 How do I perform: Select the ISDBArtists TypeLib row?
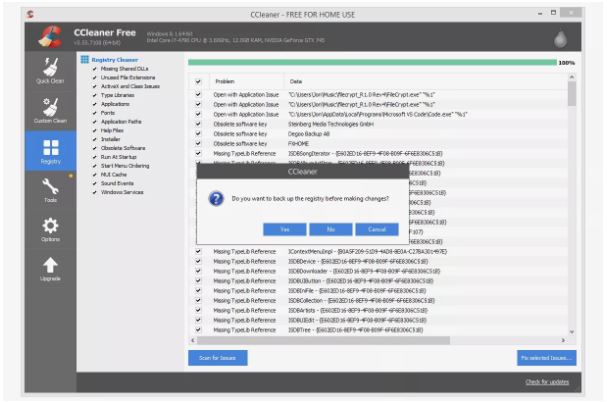click(x=379, y=310)
